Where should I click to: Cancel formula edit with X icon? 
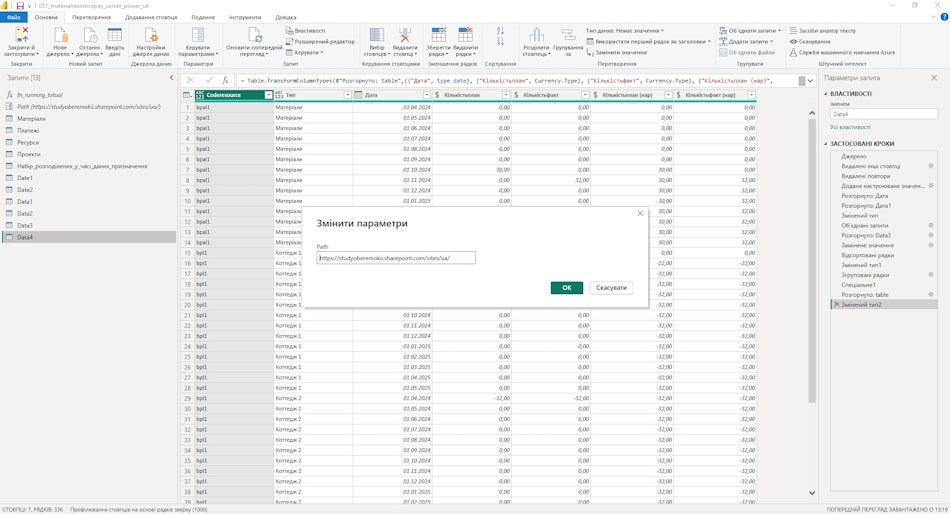point(190,80)
